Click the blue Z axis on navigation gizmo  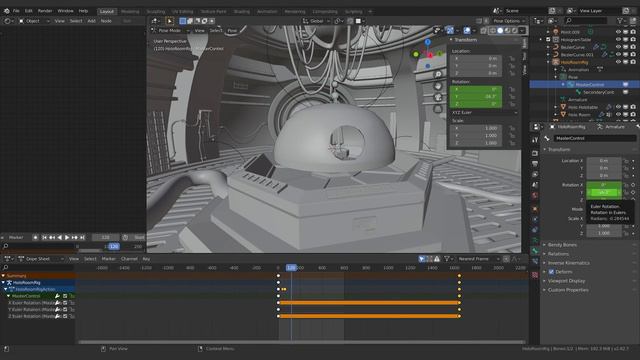coord(427,42)
